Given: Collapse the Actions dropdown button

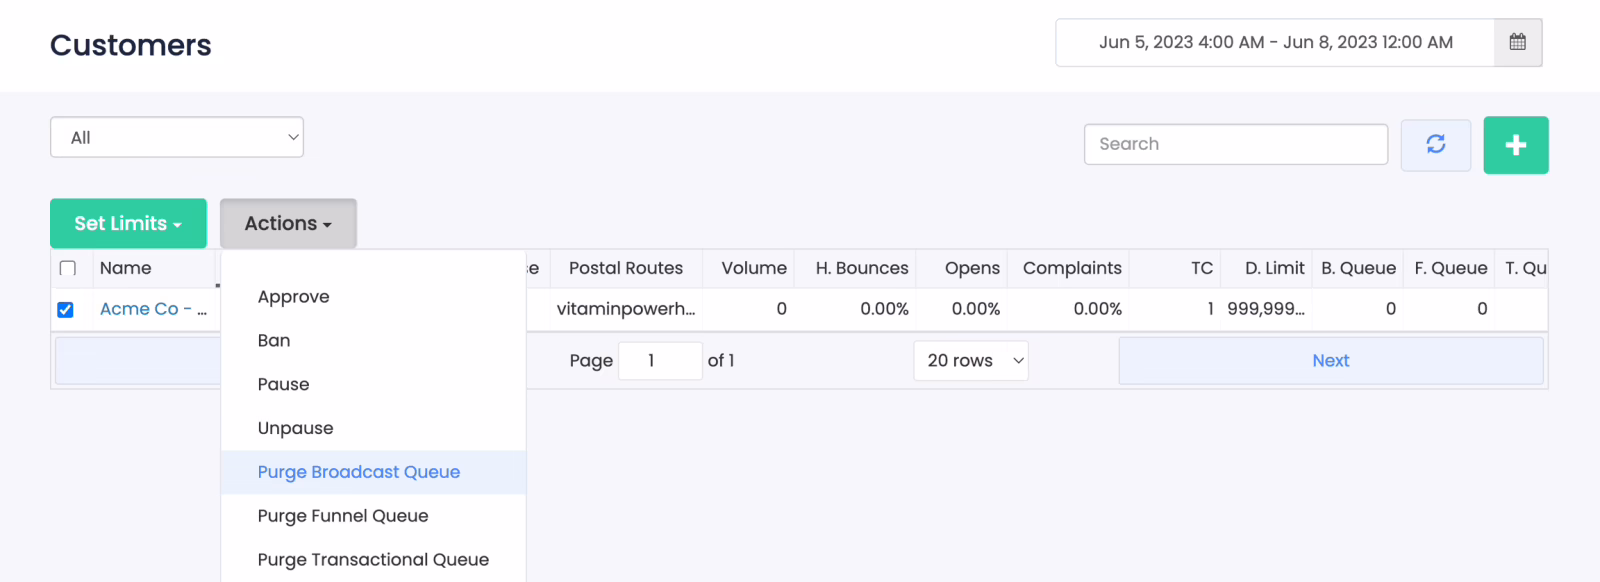Looking at the screenshot, I should (288, 223).
